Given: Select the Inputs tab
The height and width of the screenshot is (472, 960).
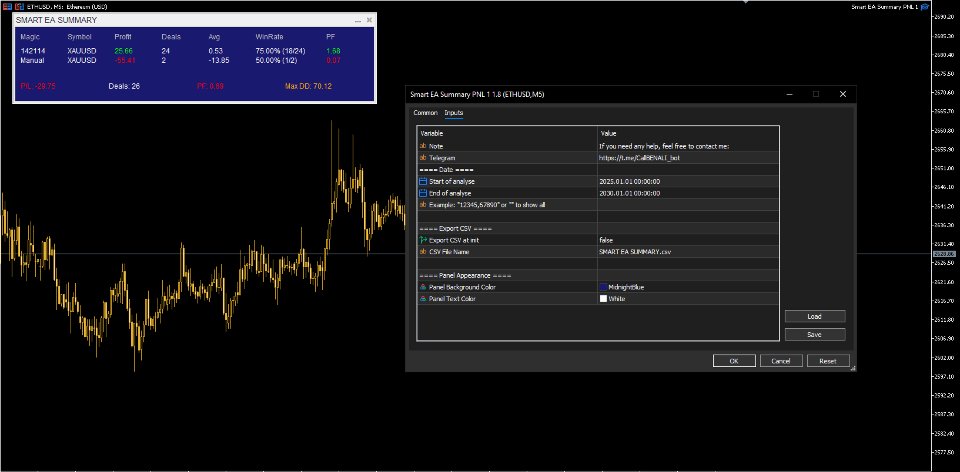Looking at the screenshot, I should [454, 113].
